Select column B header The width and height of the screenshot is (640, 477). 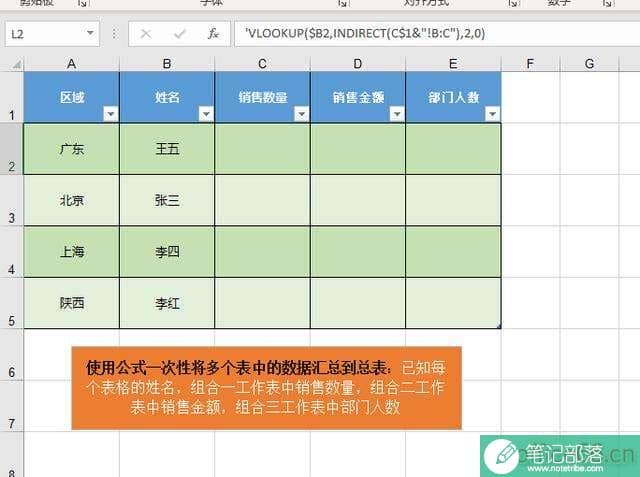(167, 64)
